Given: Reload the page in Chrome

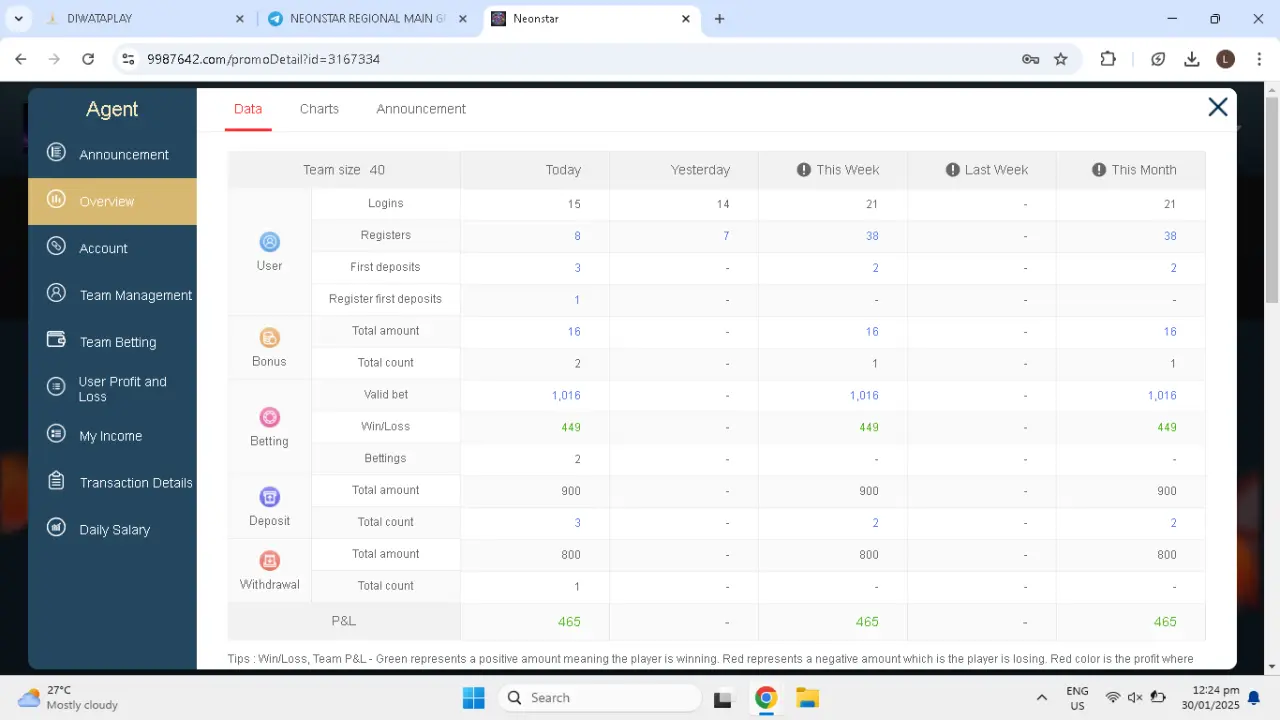Looking at the screenshot, I should (88, 59).
